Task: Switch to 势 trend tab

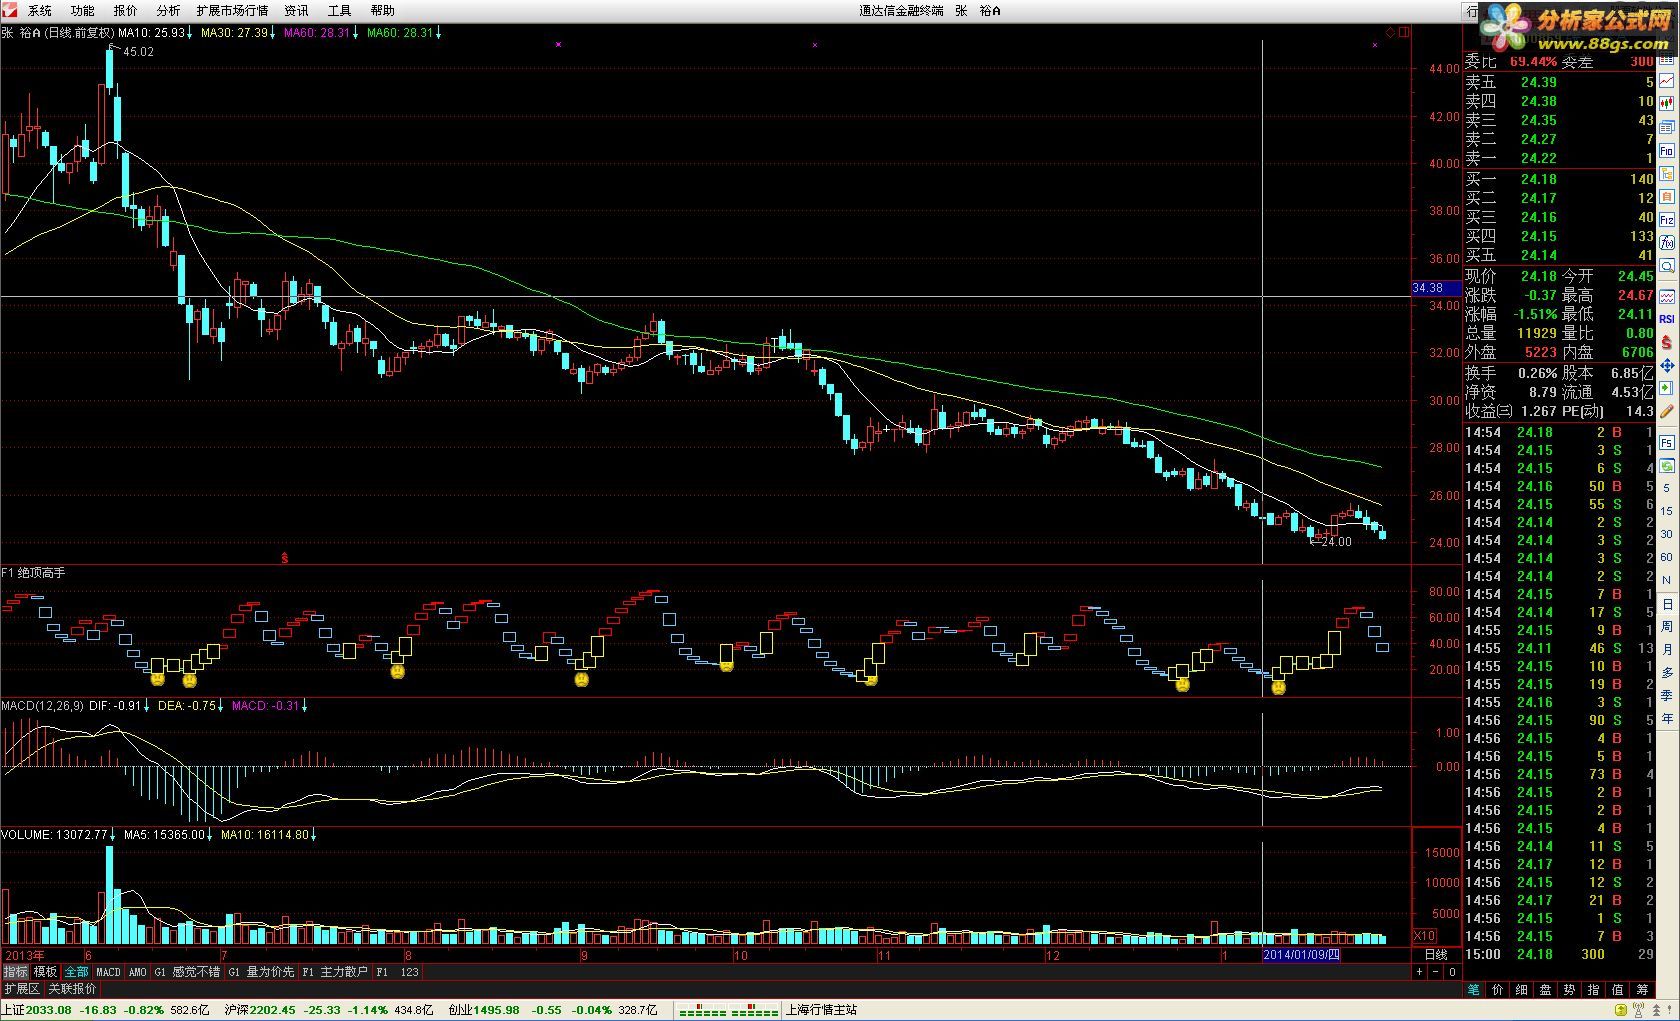Action: (x=1569, y=990)
